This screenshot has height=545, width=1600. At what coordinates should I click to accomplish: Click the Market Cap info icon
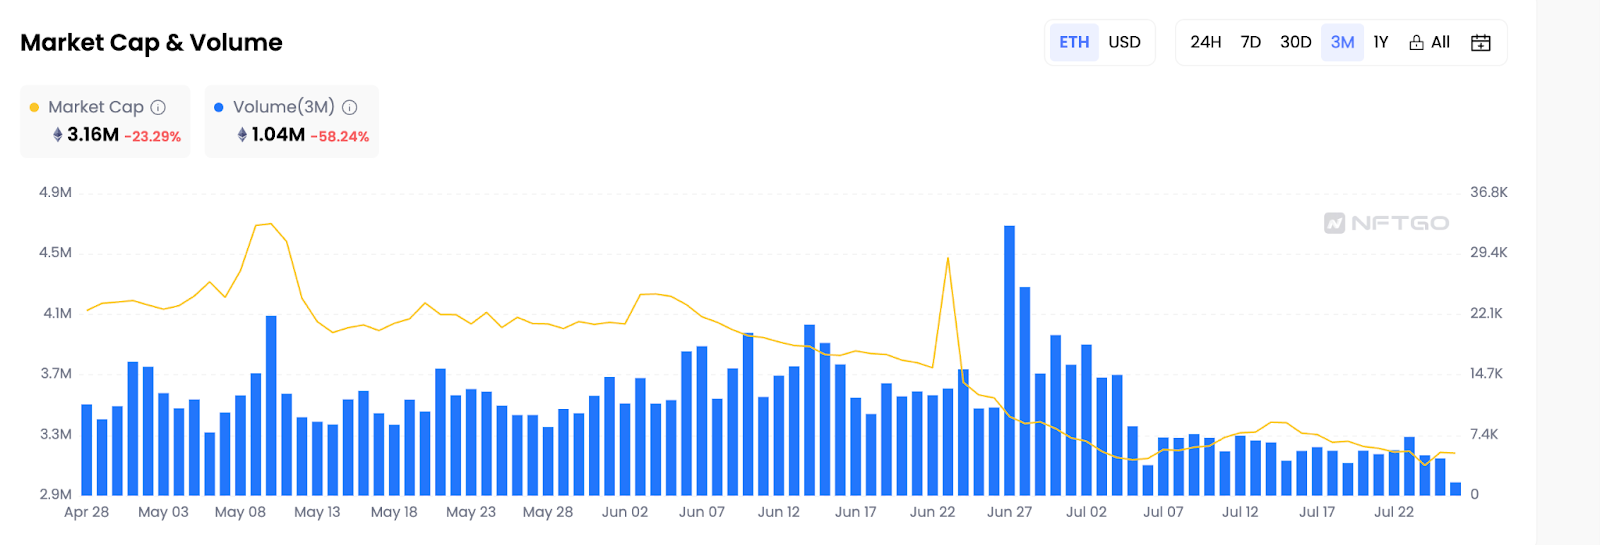[158, 107]
